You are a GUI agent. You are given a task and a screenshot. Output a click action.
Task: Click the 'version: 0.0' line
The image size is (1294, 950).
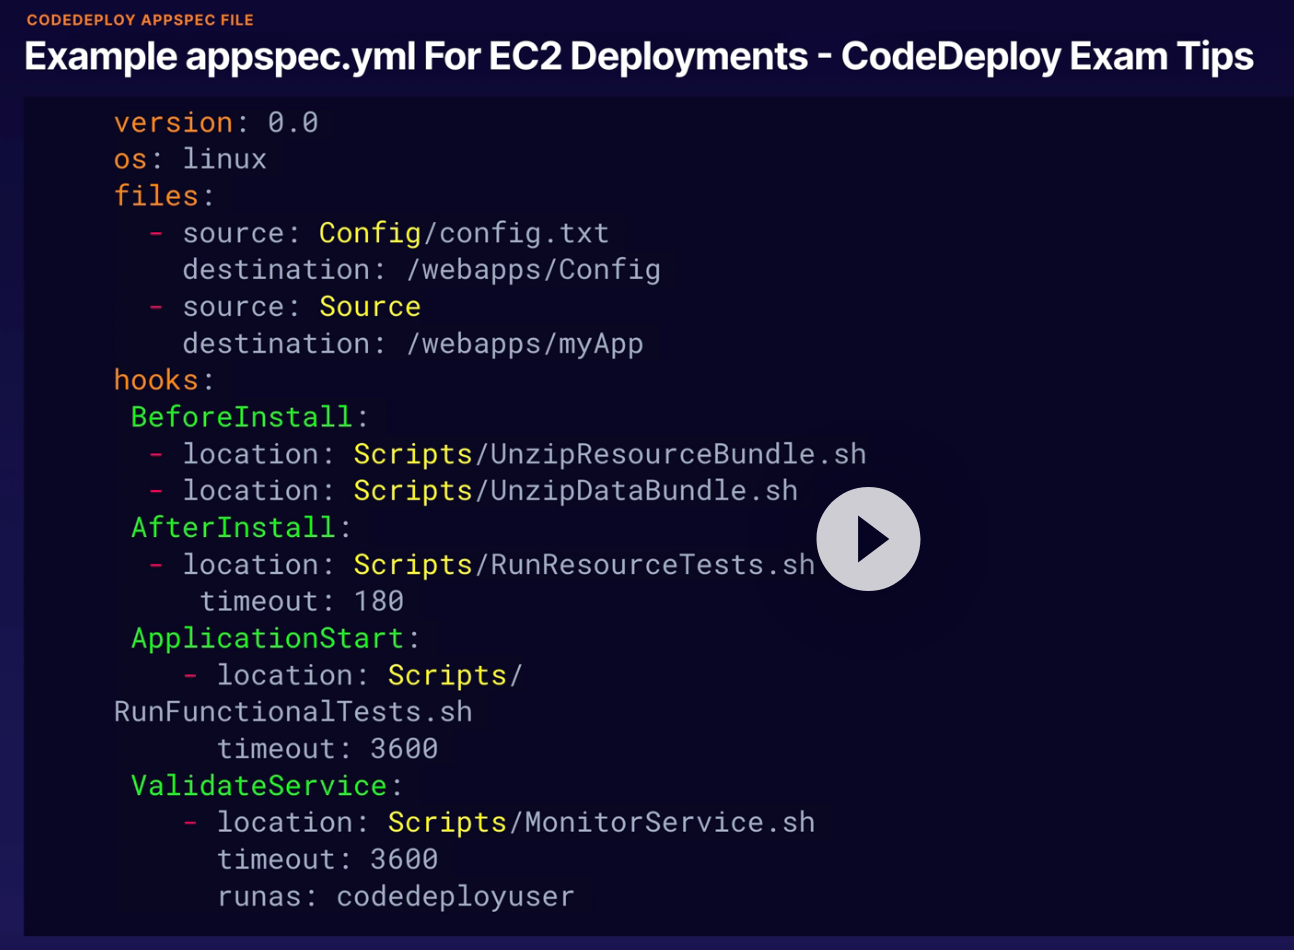216,122
